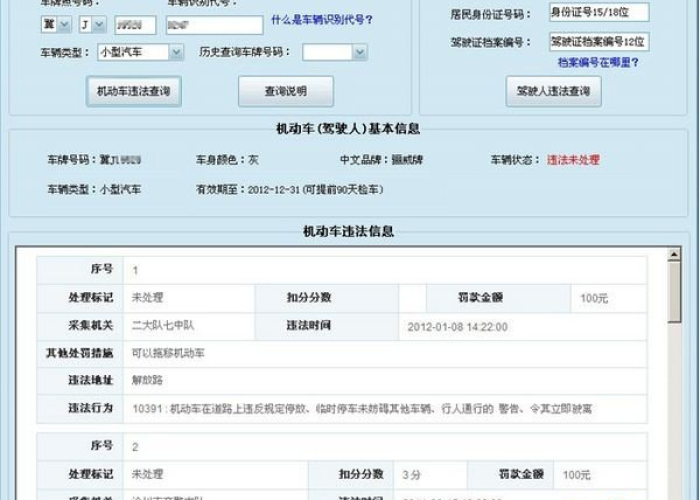
Task: Select the 有效期至 2012-12-31 expiry text
Action: click(290, 190)
